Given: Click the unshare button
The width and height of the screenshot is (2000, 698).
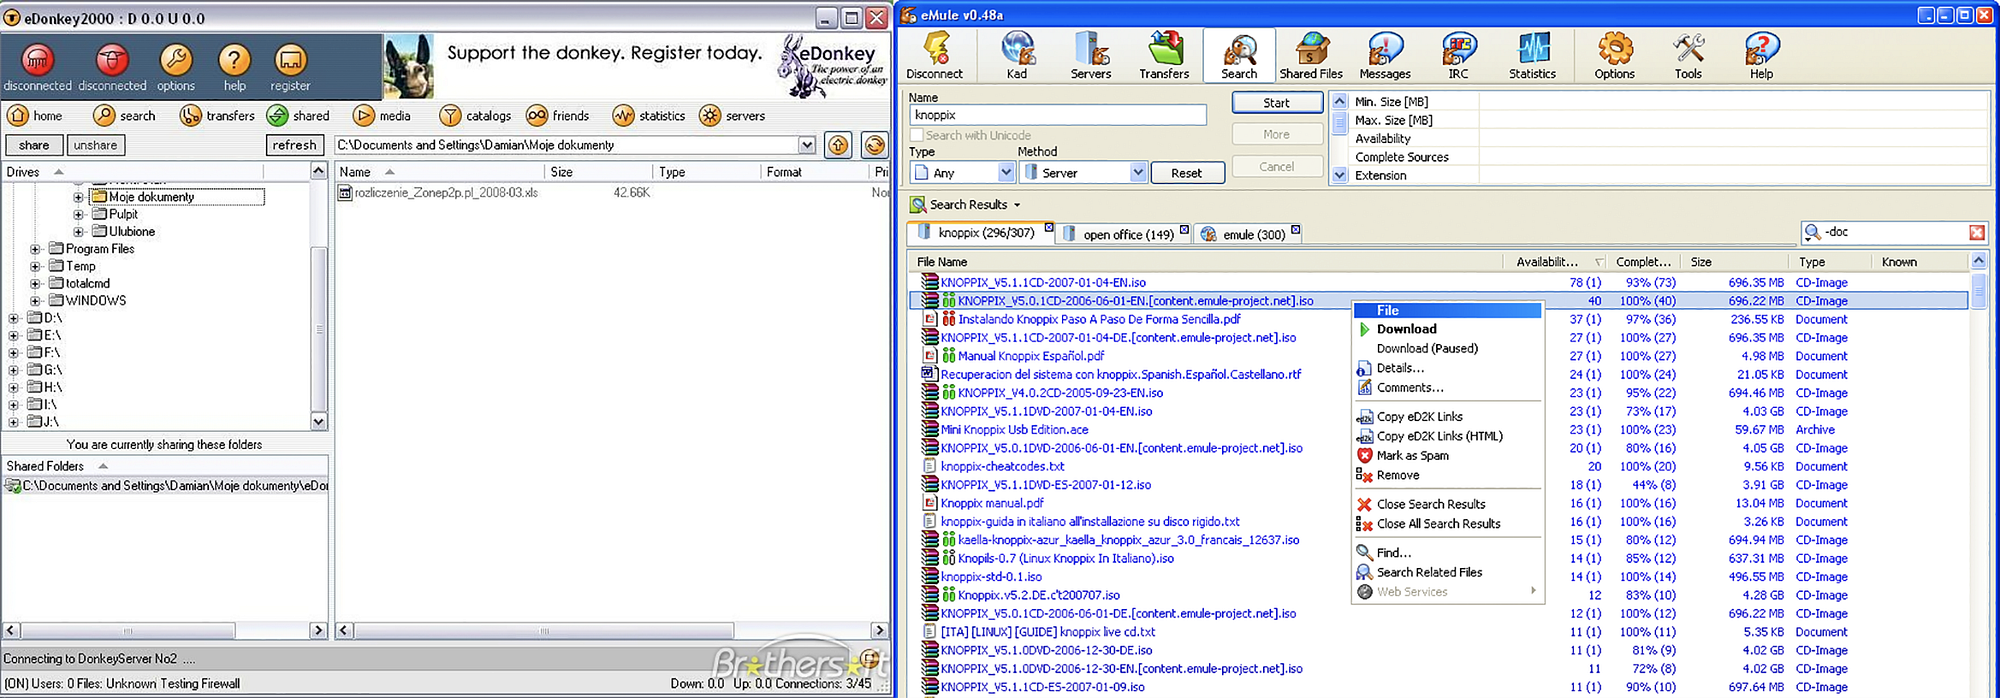Looking at the screenshot, I should pos(95,145).
